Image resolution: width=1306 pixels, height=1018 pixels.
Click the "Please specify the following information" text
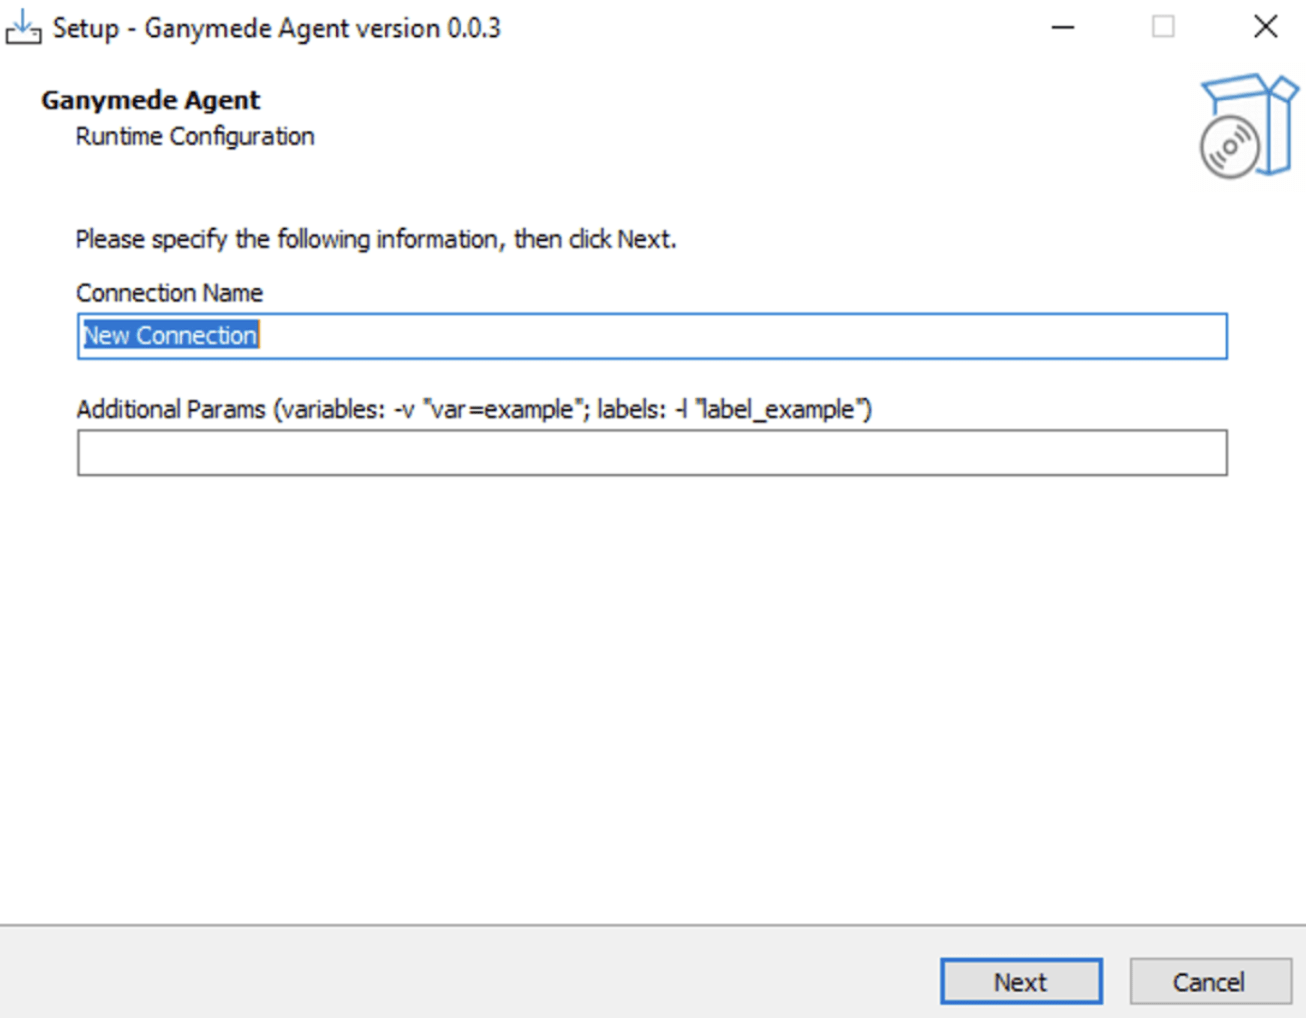(x=376, y=239)
